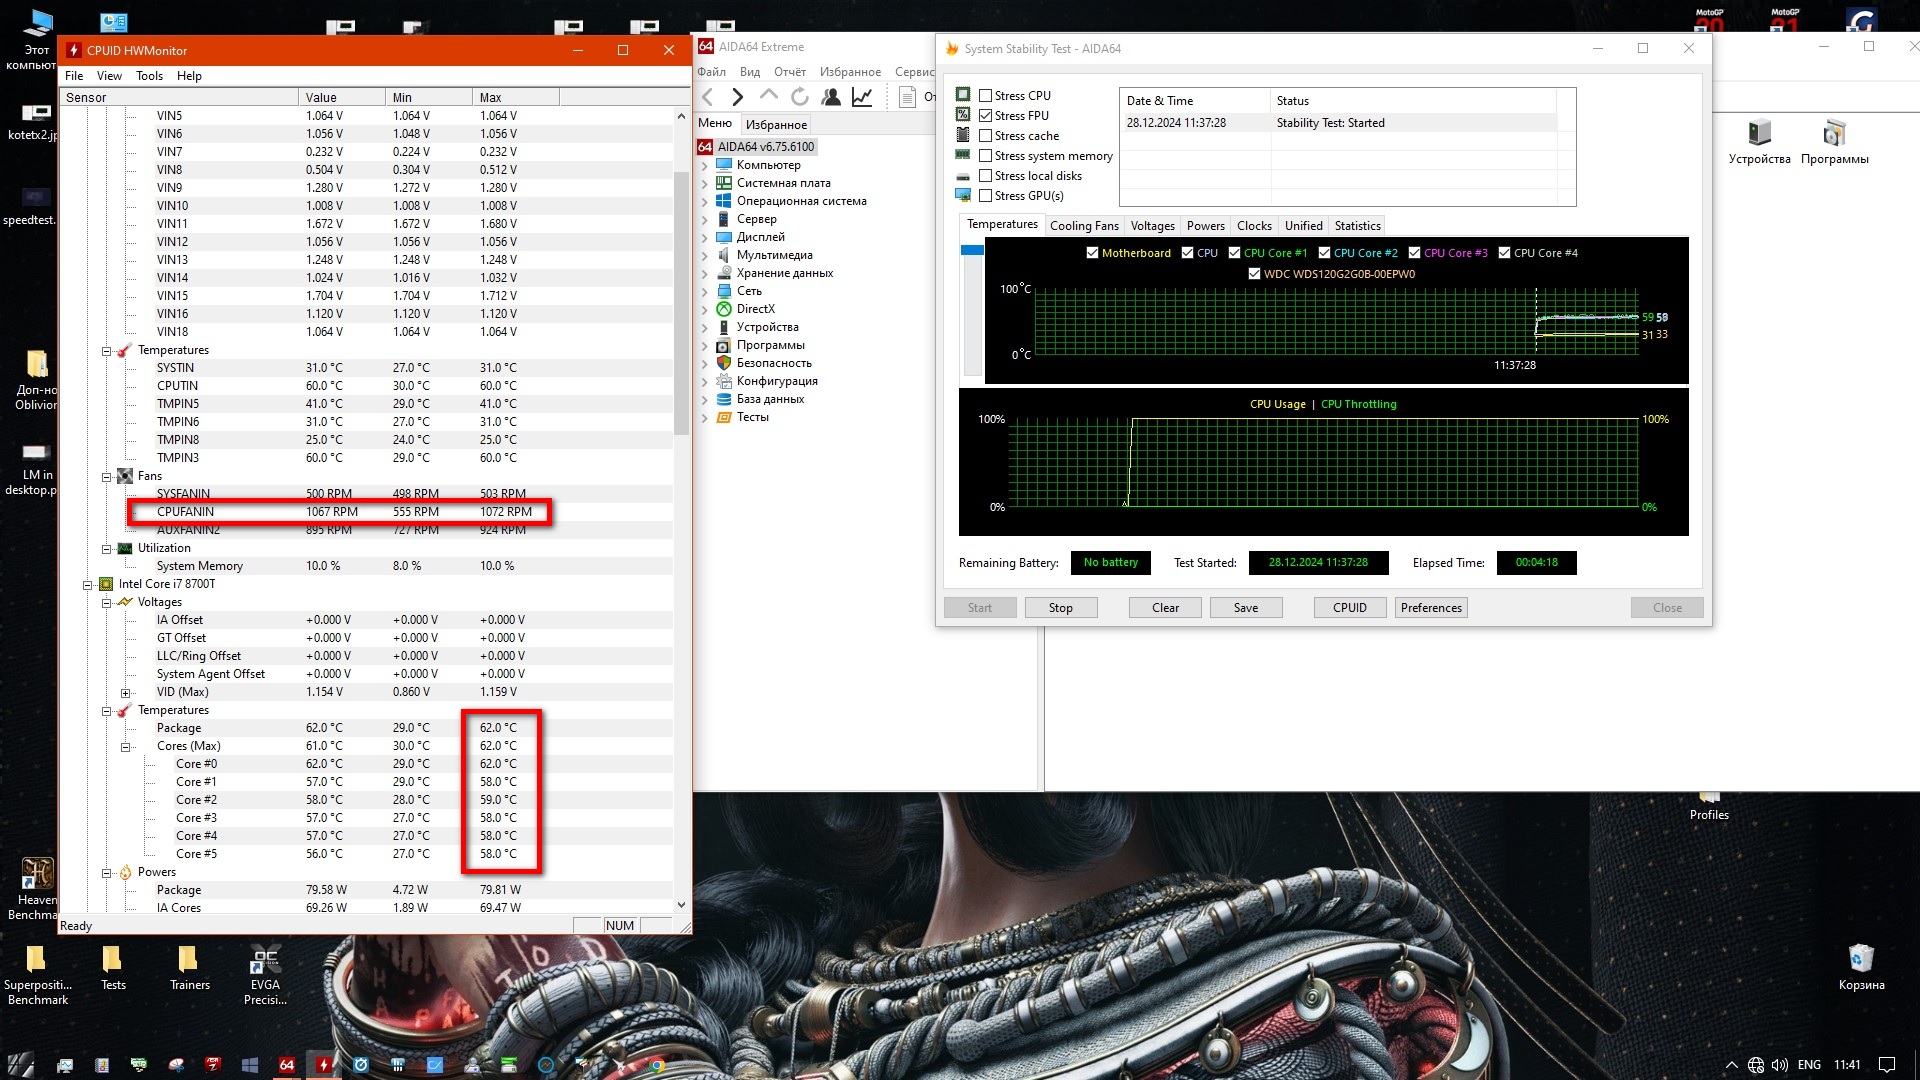Click the report document toolbar icon
The width and height of the screenshot is (1920, 1080).
(907, 97)
